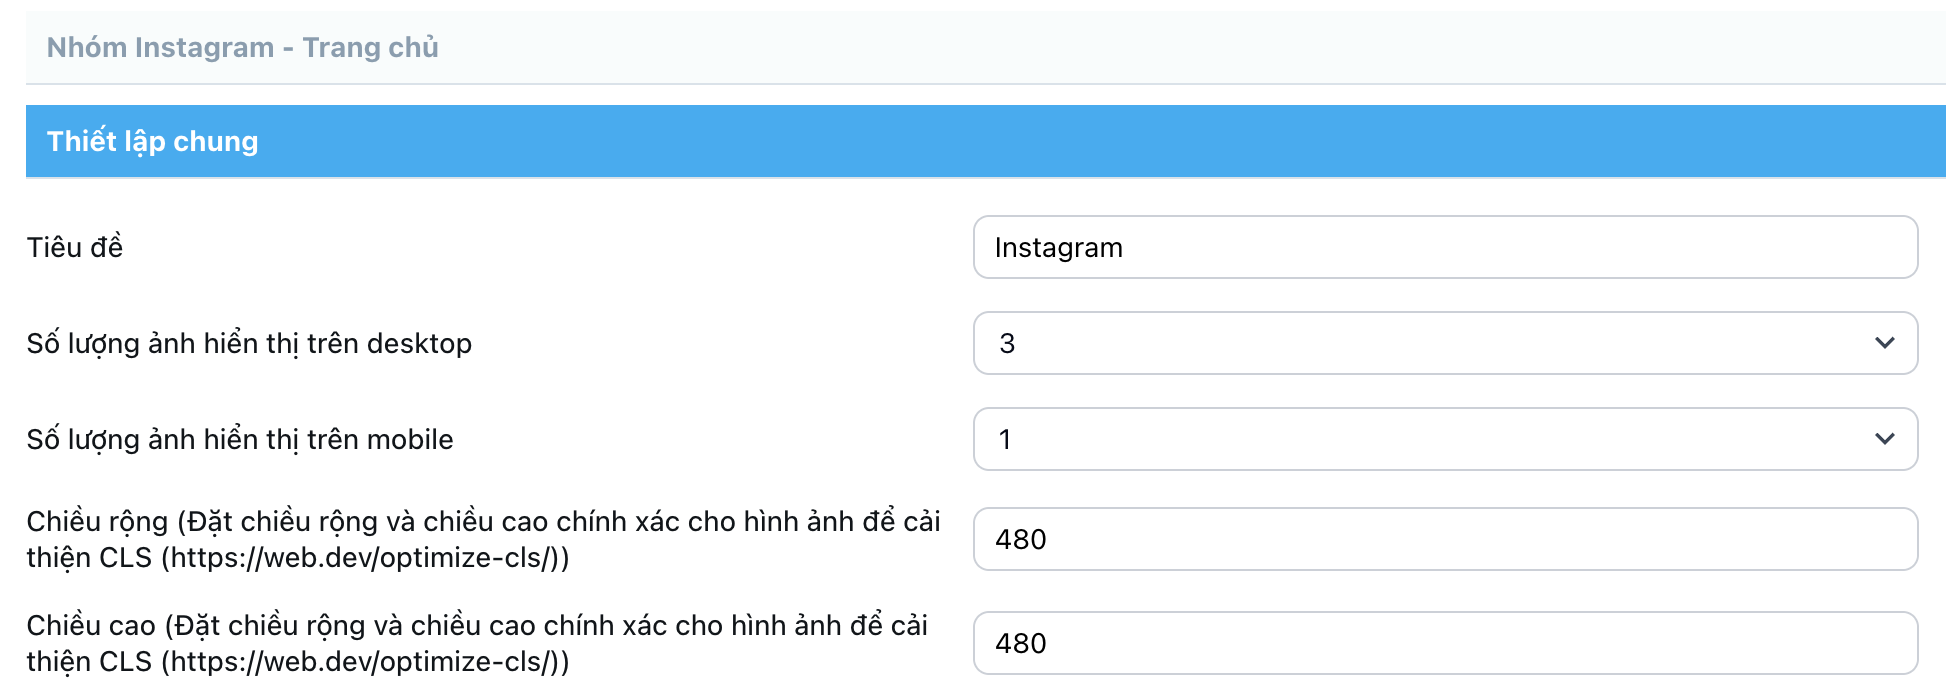Open the desktop image count dropdown

pyautogui.click(x=1444, y=343)
